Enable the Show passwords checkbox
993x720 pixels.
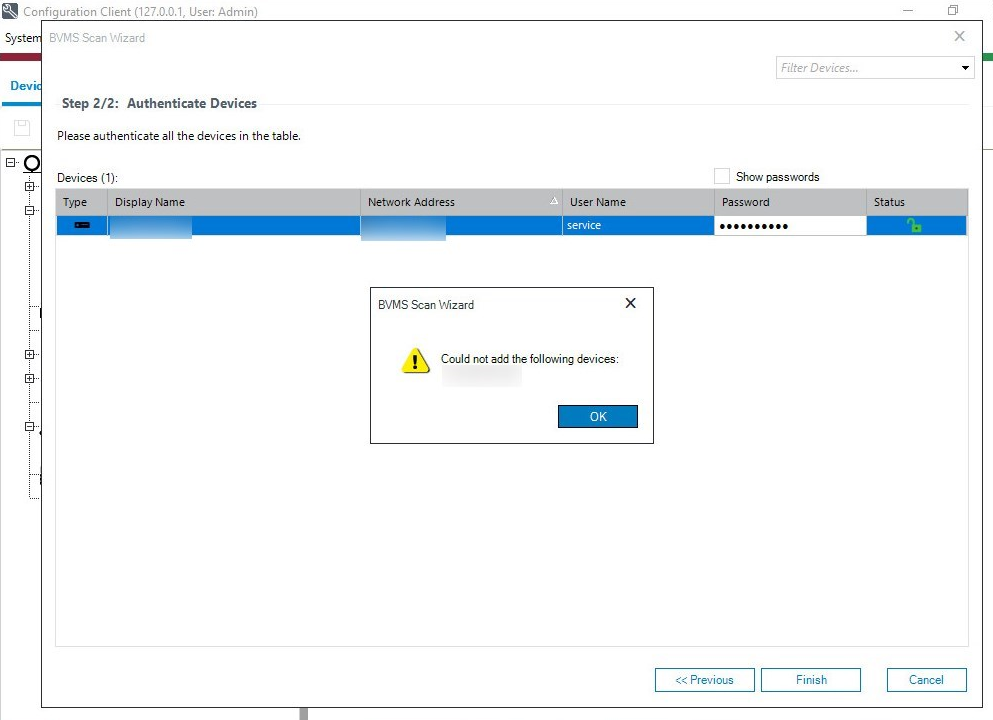[721, 176]
